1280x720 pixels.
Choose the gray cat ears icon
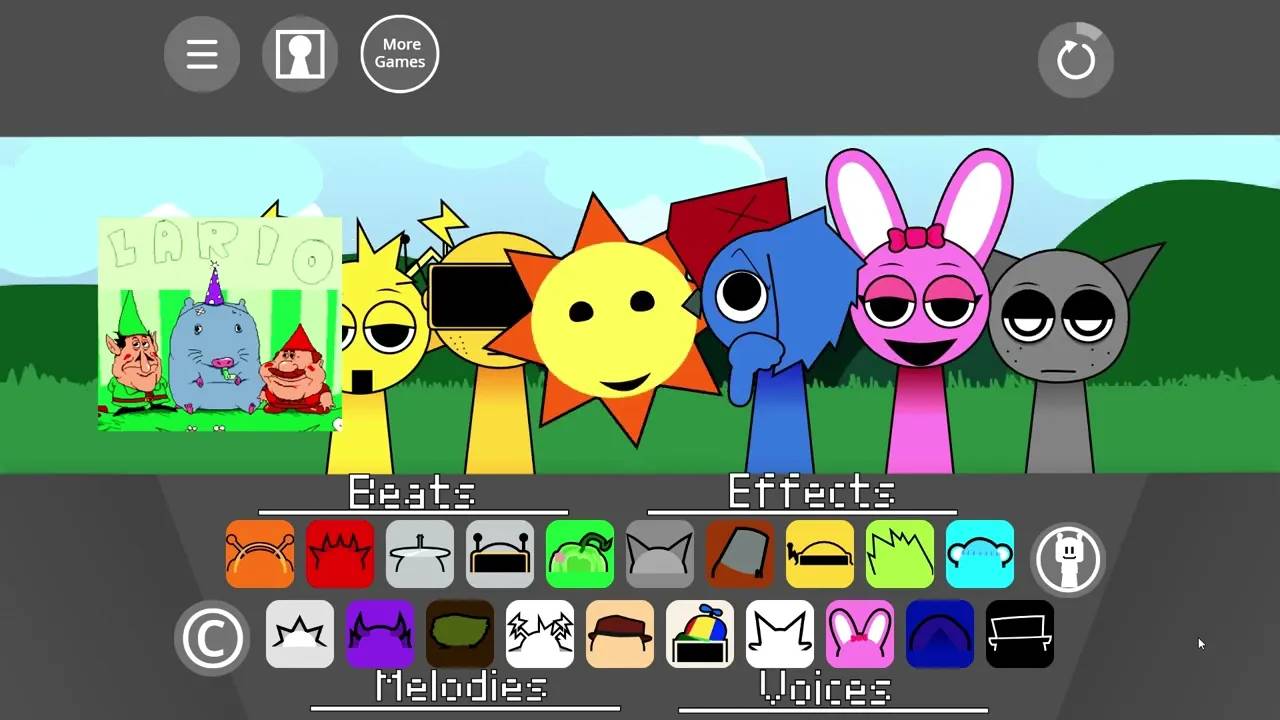(x=660, y=554)
